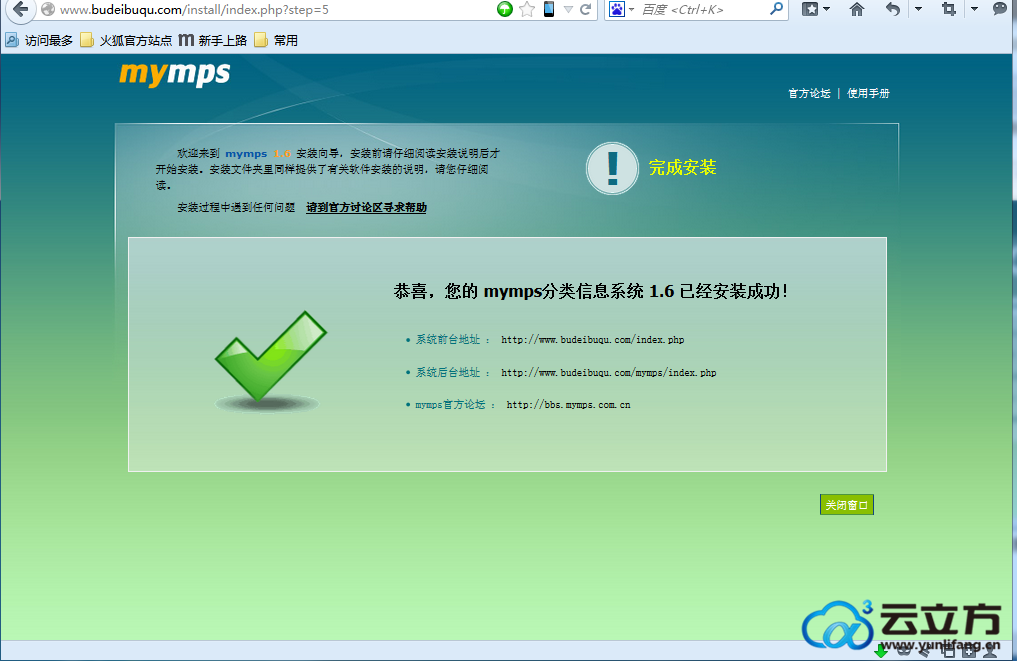The width and height of the screenshot is (1017, 661).
Task: Click the globe site identity icon
Action: pos(47,9)
